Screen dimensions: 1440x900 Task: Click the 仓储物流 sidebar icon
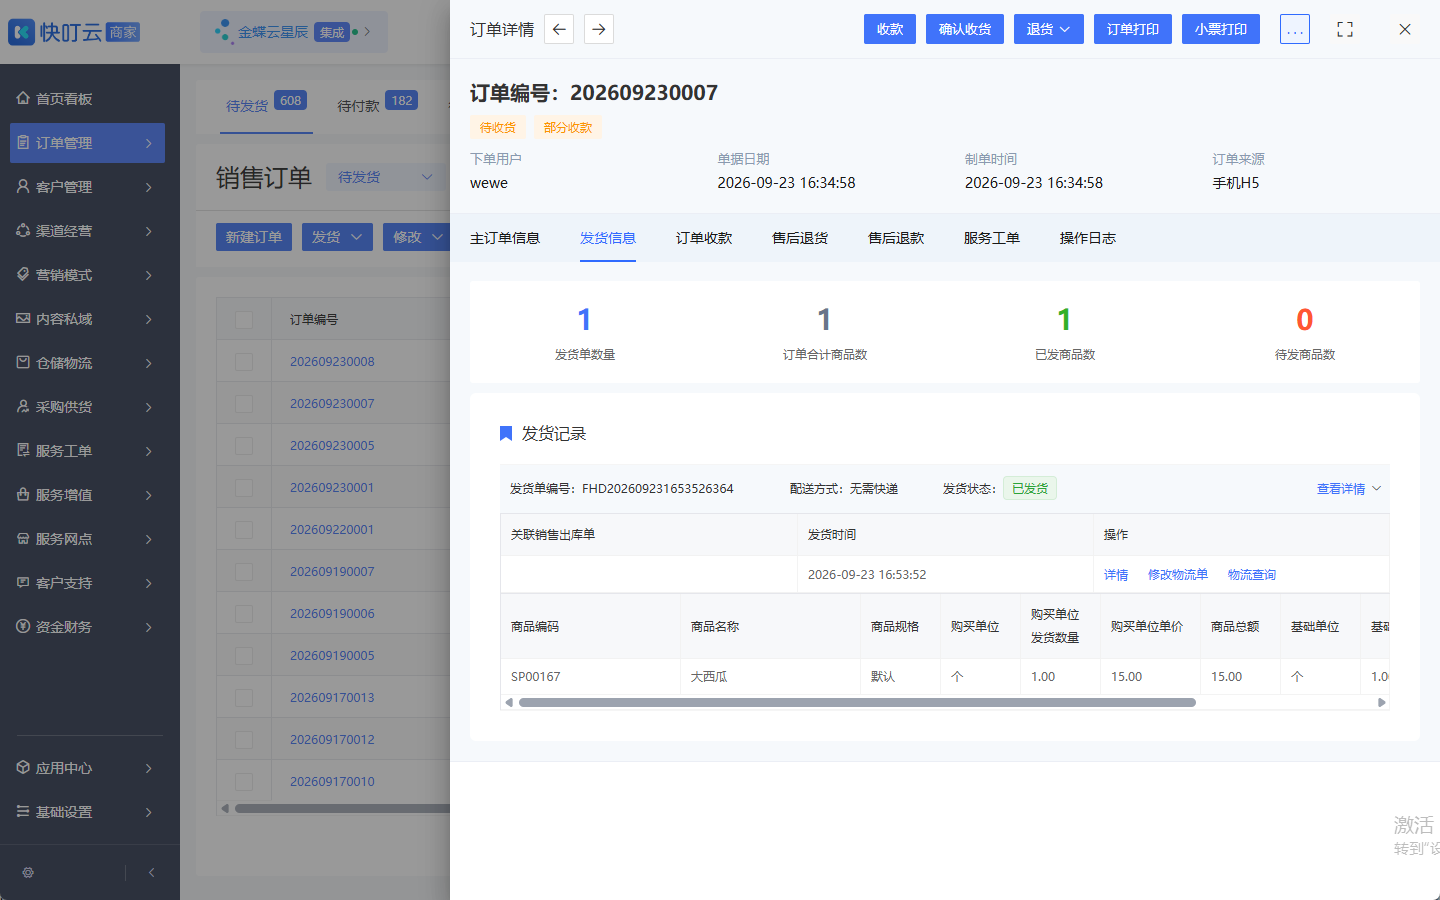[x=23, y=362]
